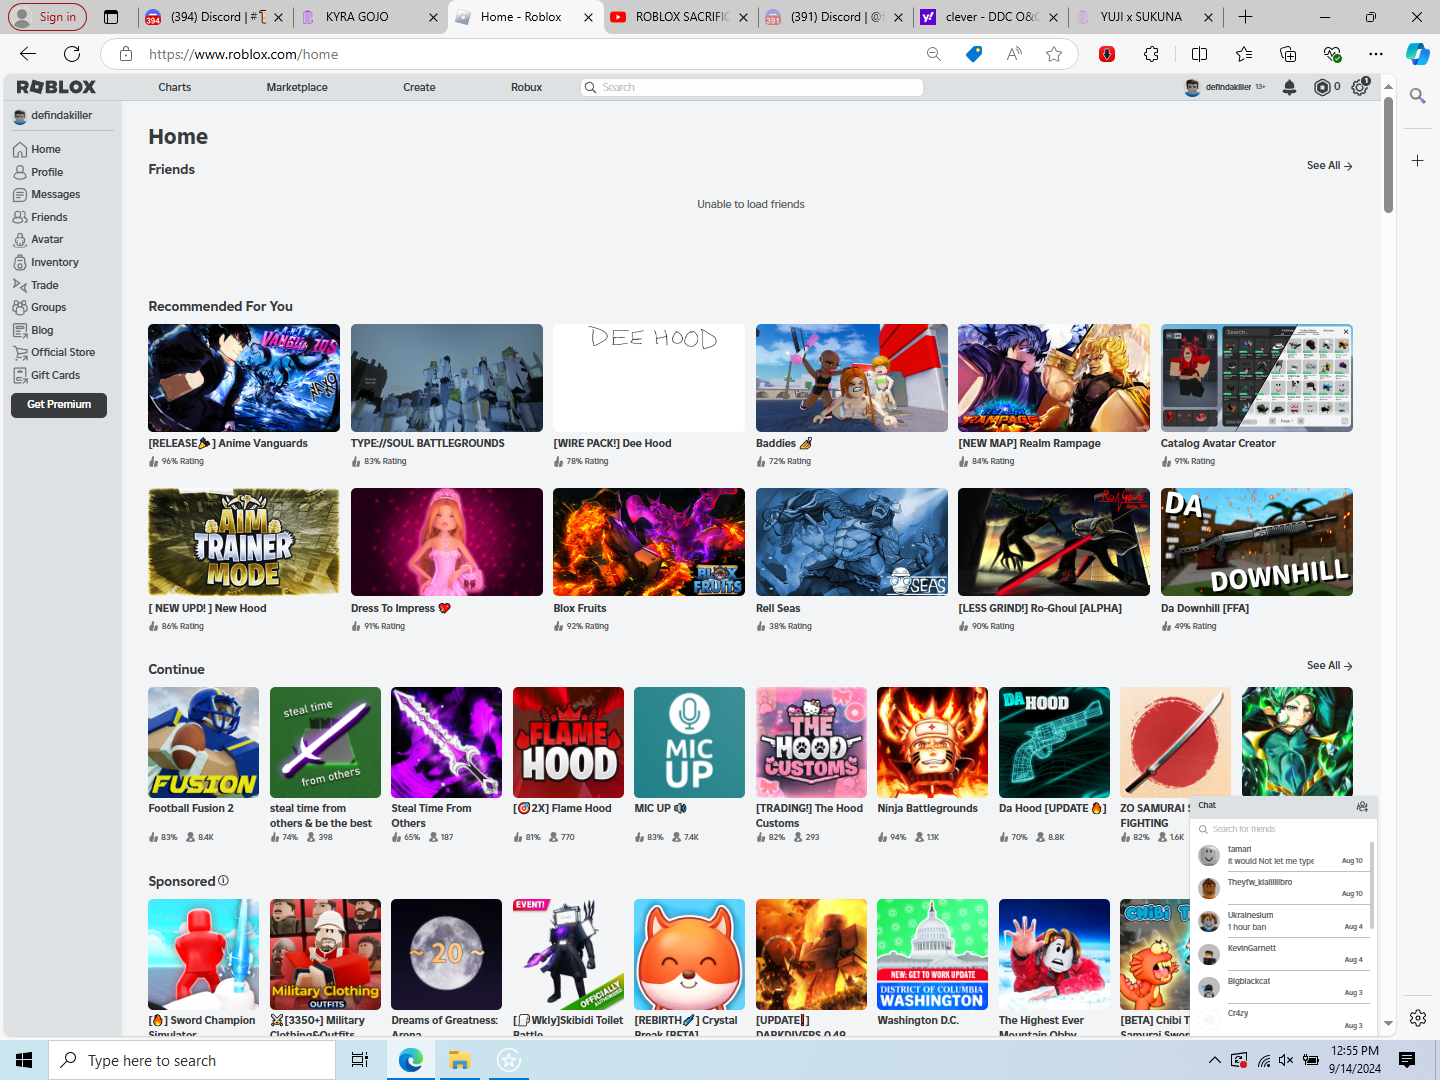1440x1080 pixels.
Task: Go back with the browser back arrow
Action: tap(28, 54)
